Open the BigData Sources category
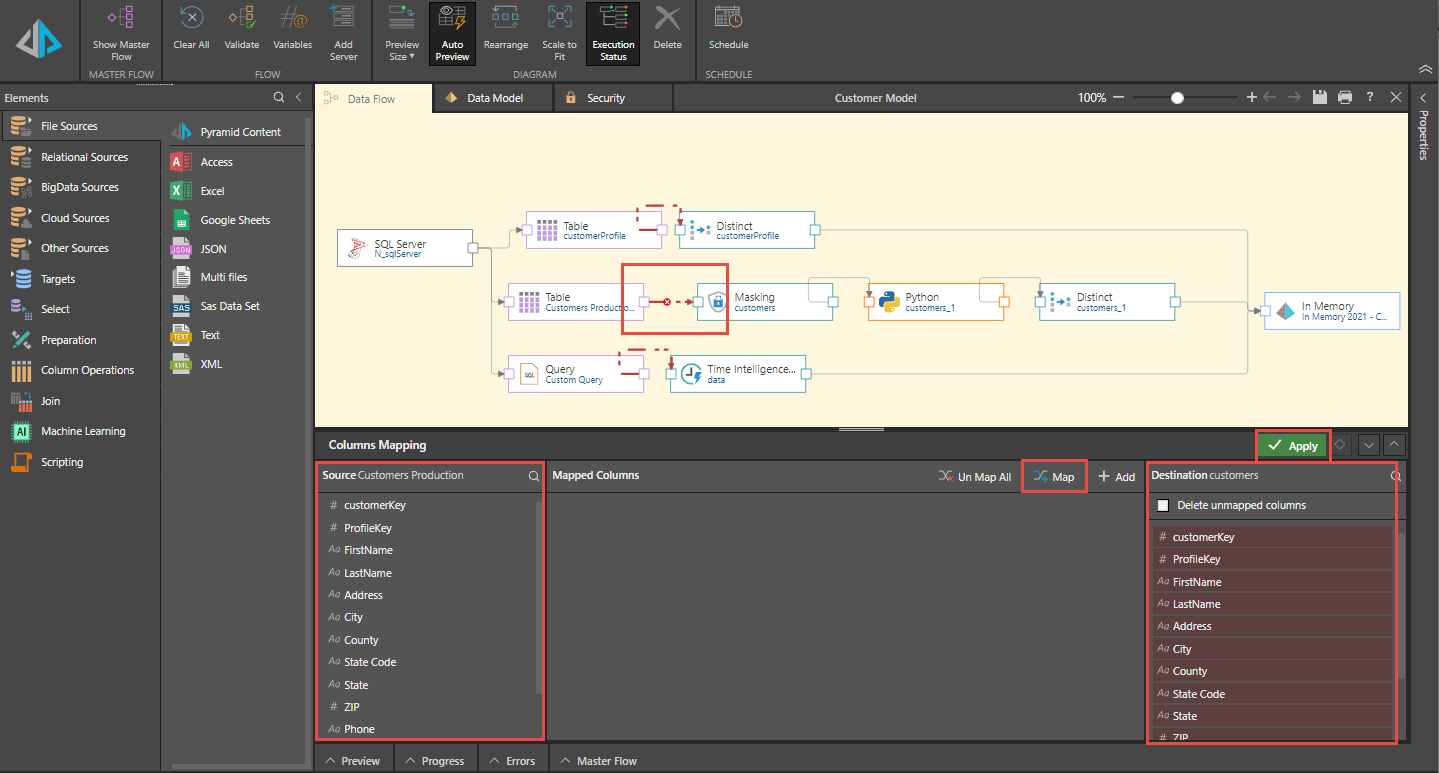 80,187
